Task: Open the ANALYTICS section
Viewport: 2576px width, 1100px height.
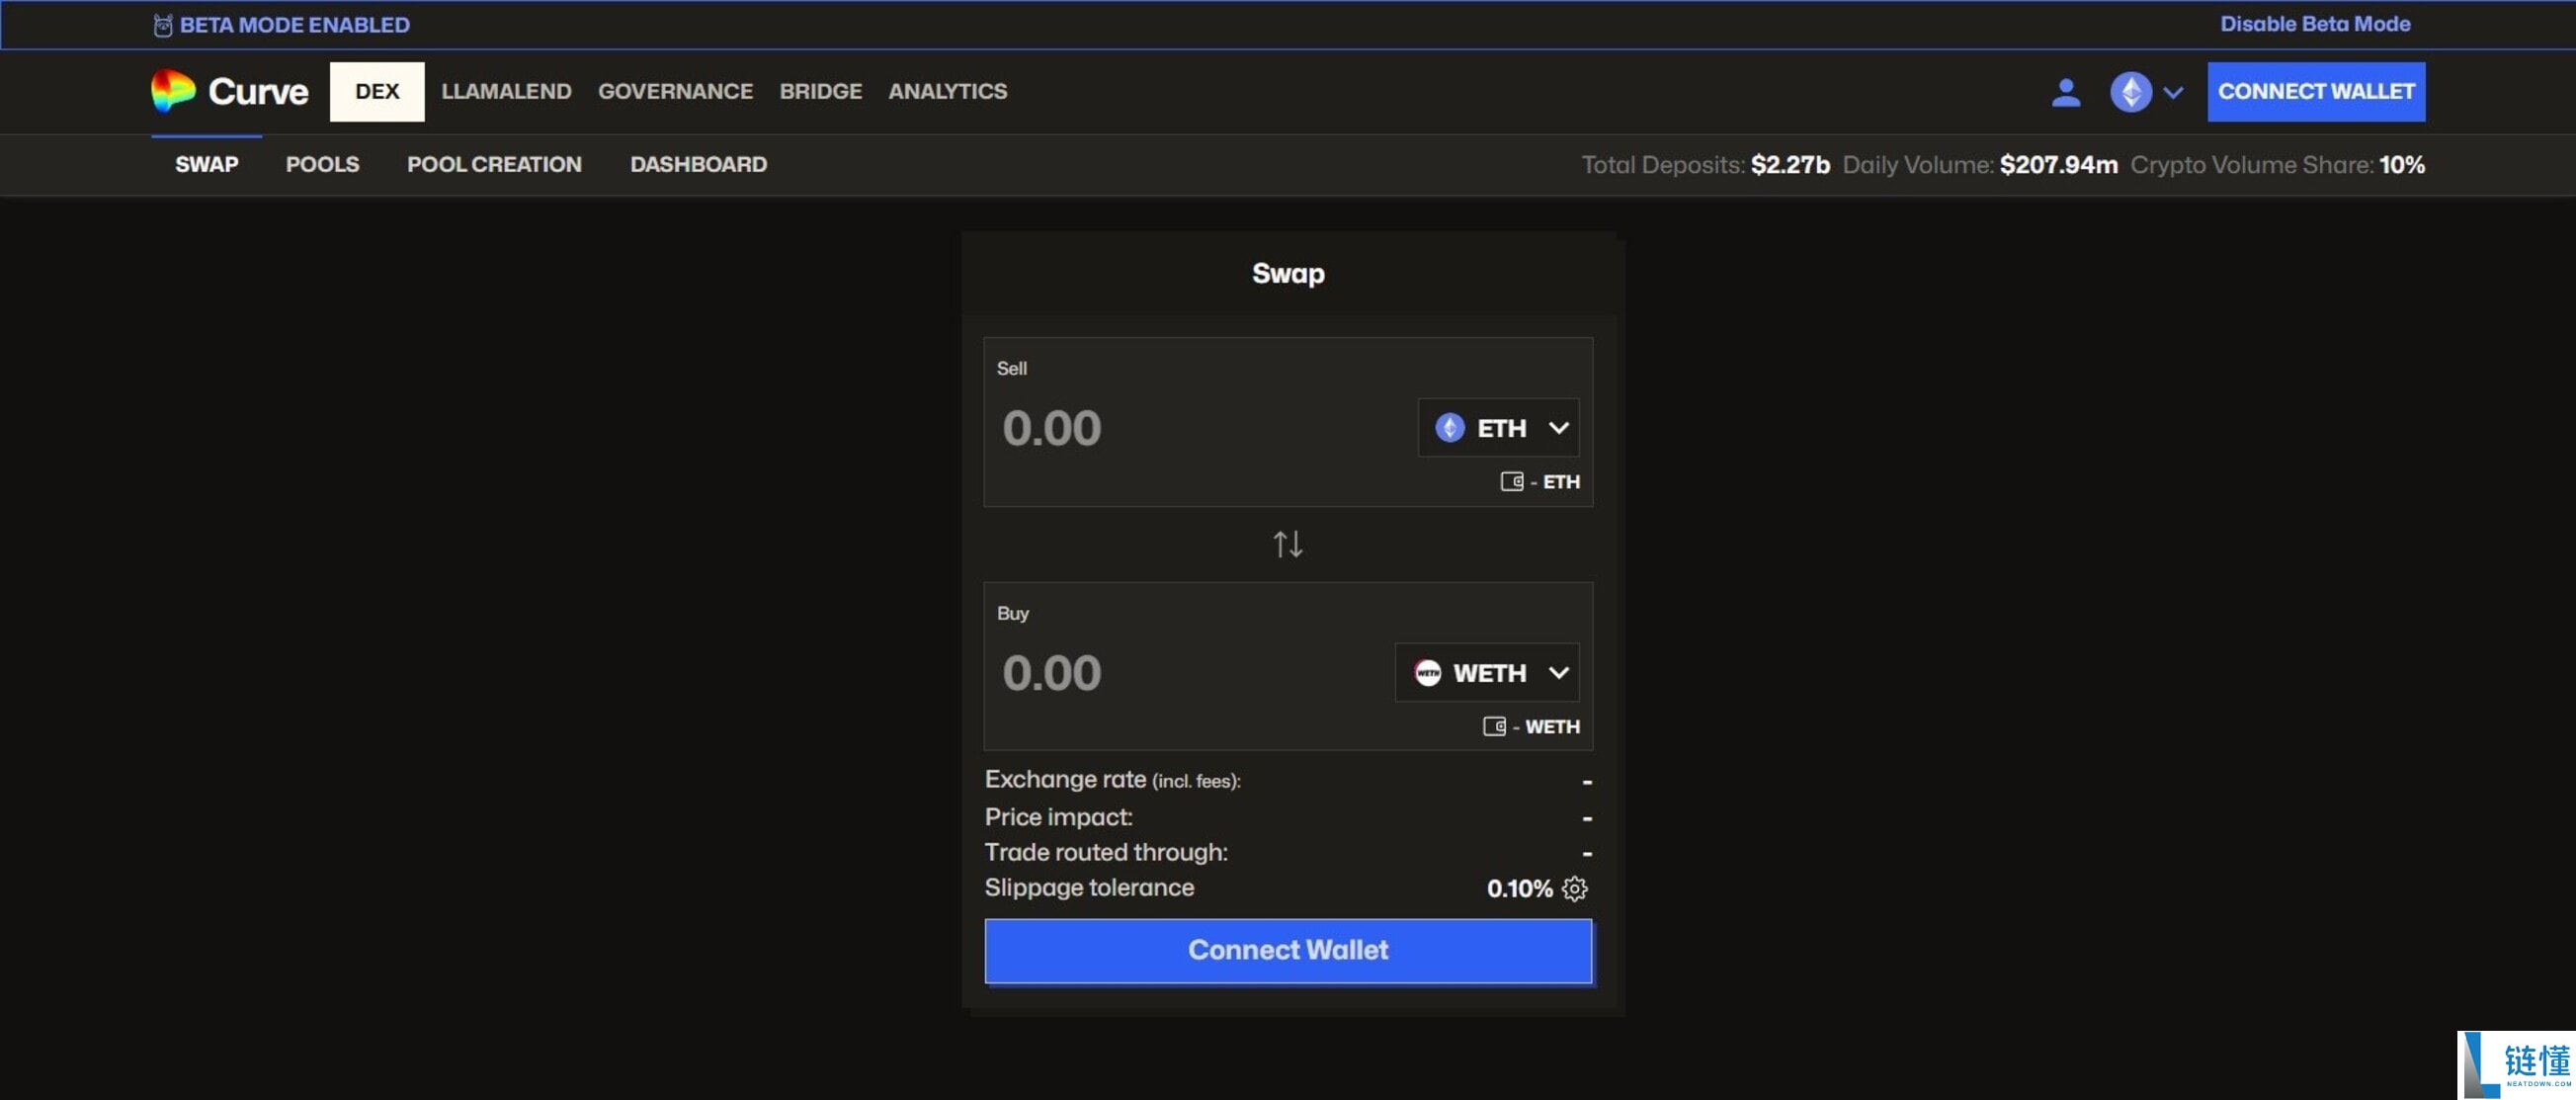Action: pos(948,91)
